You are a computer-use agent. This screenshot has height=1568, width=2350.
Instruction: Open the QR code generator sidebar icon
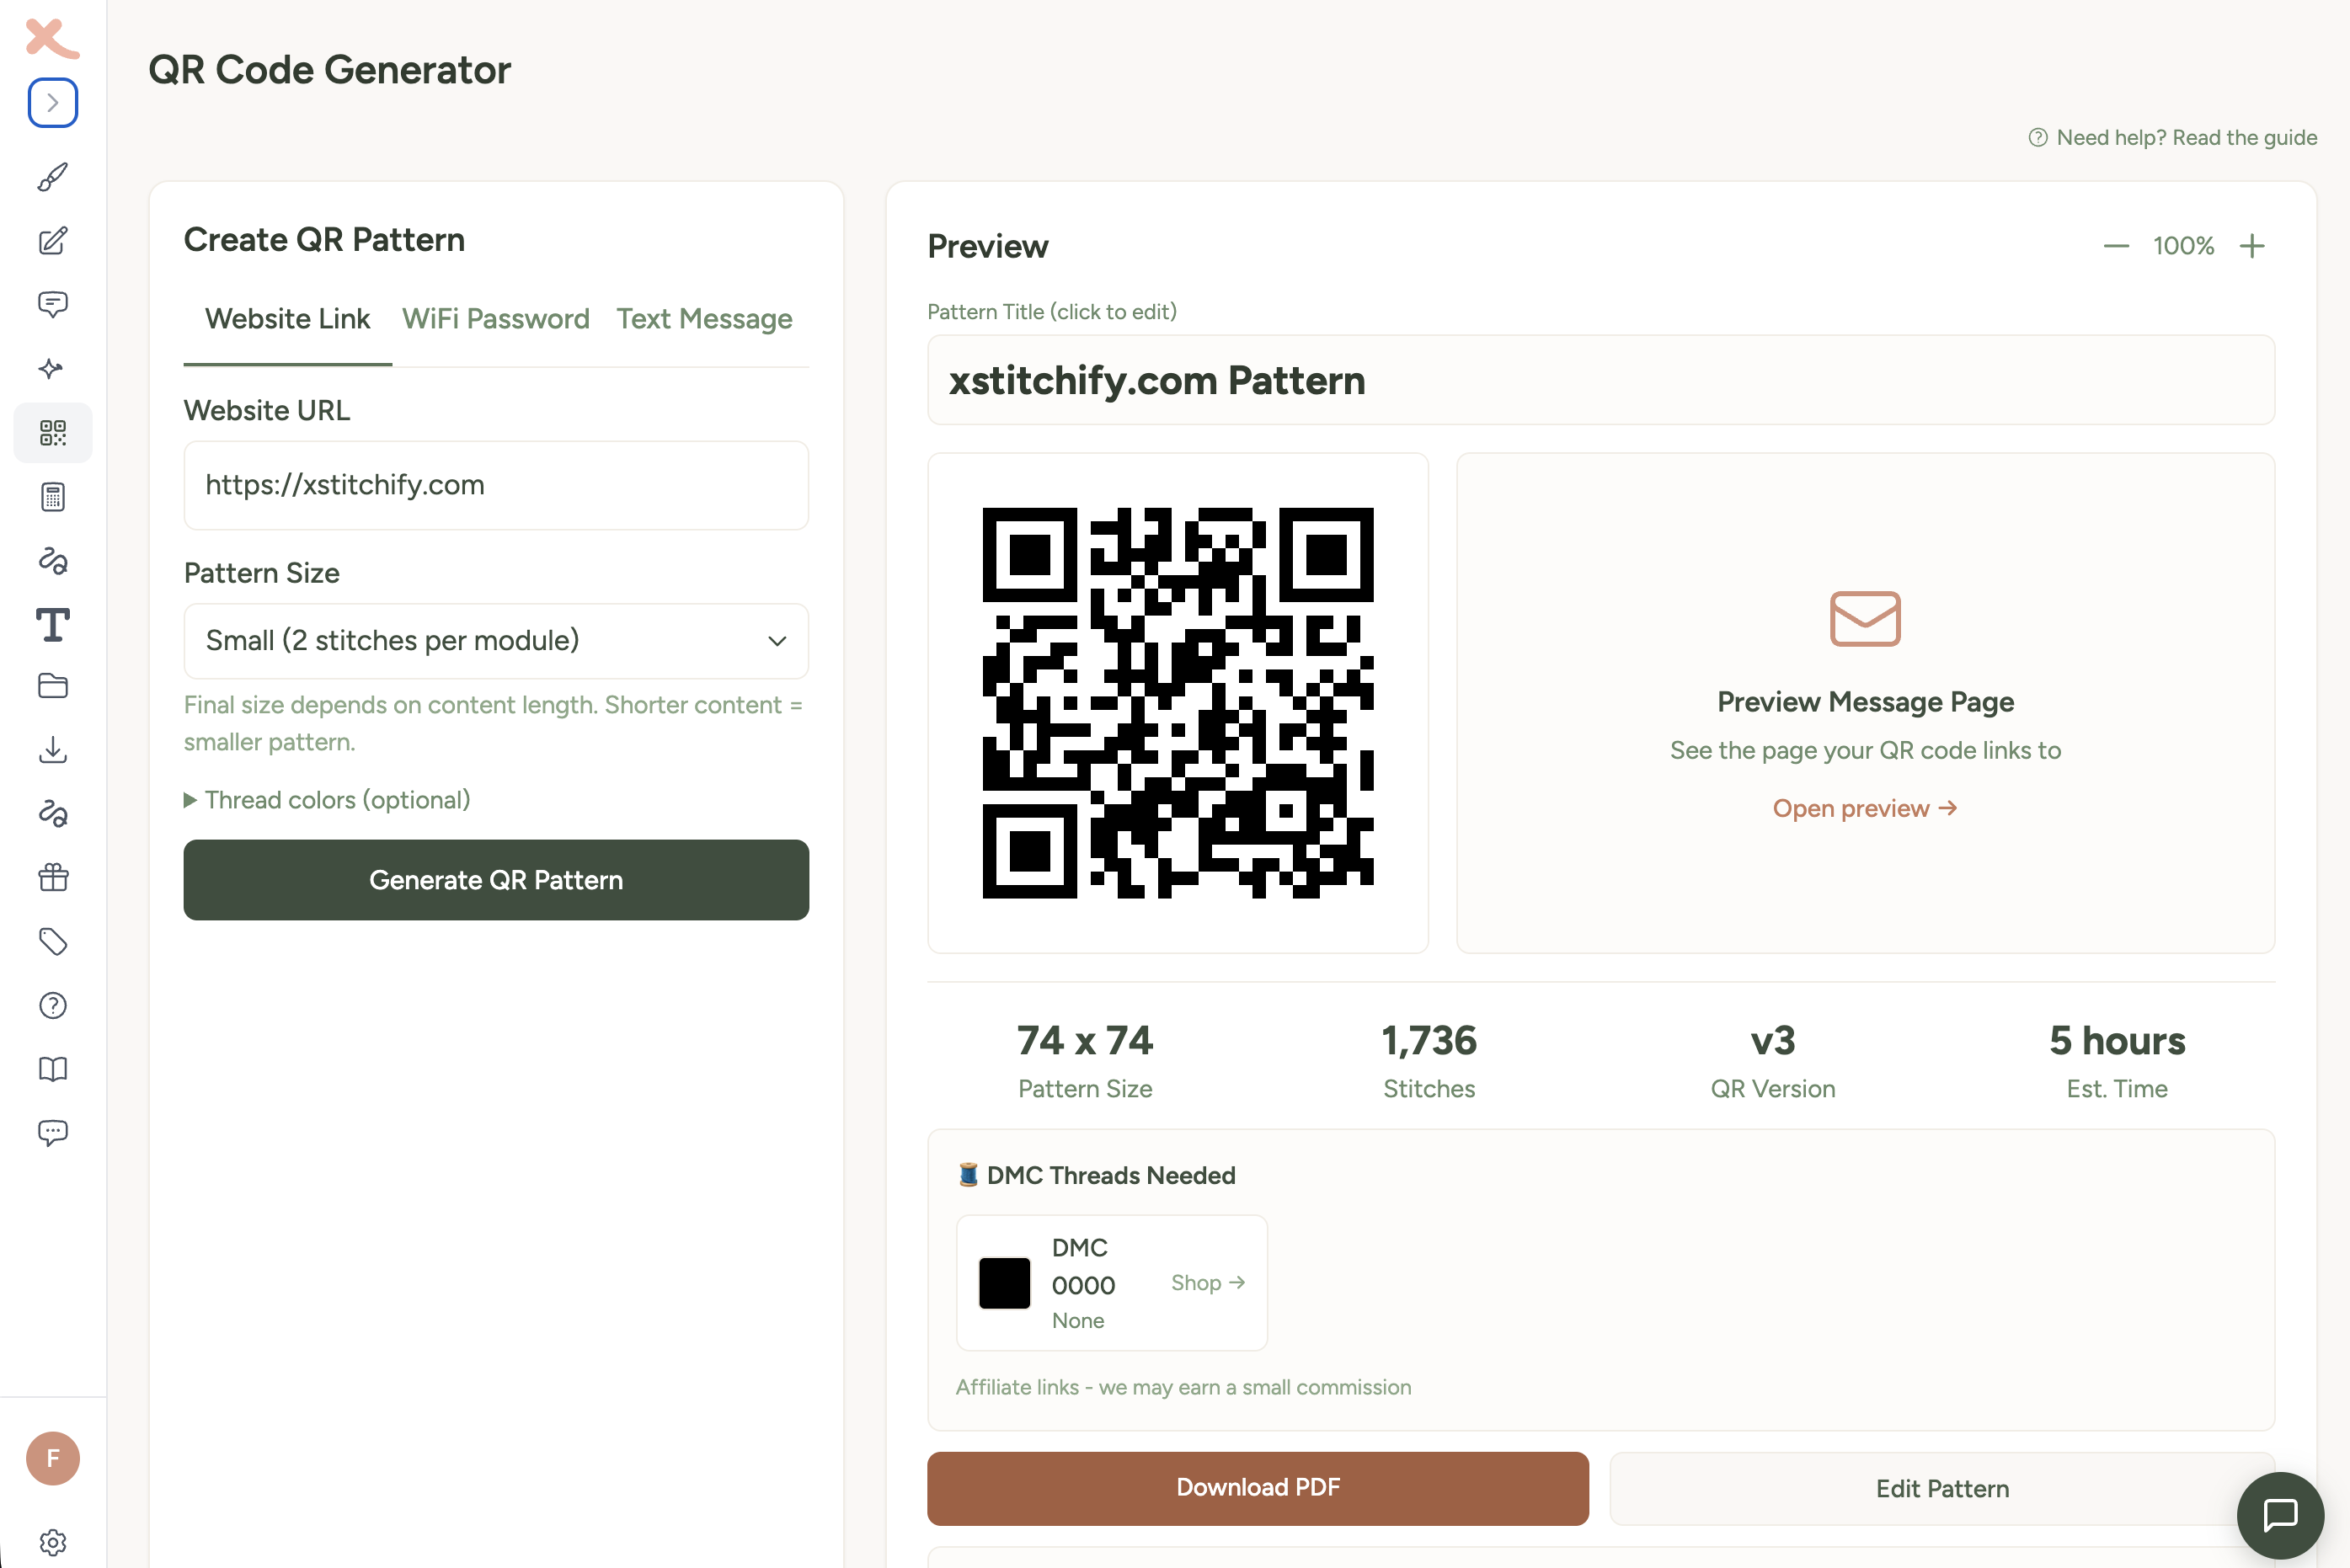click(x=53, y=432)
